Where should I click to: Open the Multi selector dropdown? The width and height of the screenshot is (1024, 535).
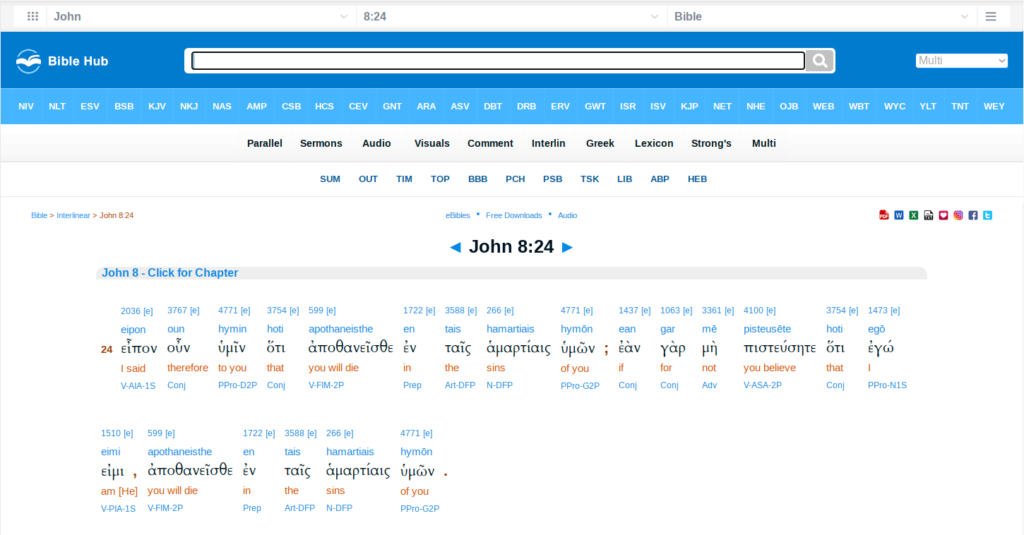pos(961,61)
